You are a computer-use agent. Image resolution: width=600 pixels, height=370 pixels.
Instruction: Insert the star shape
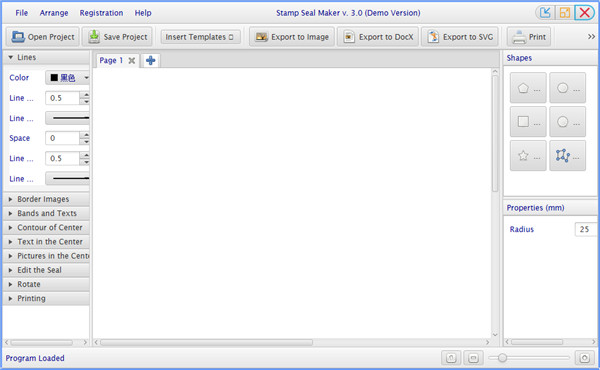point(528,155)
